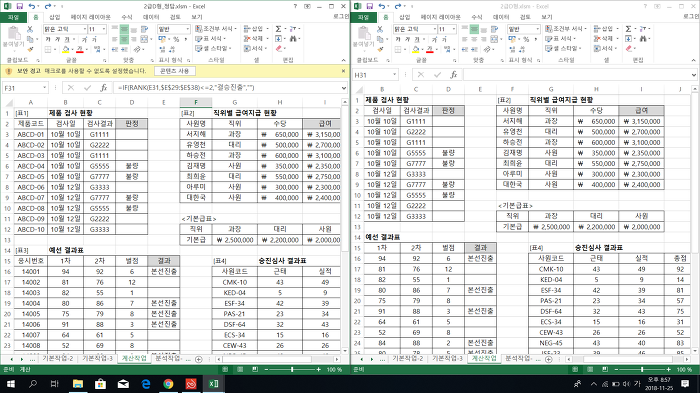The image size is (700, 393).
Task: Expand formula bar in left window
Action: [344, 88]
